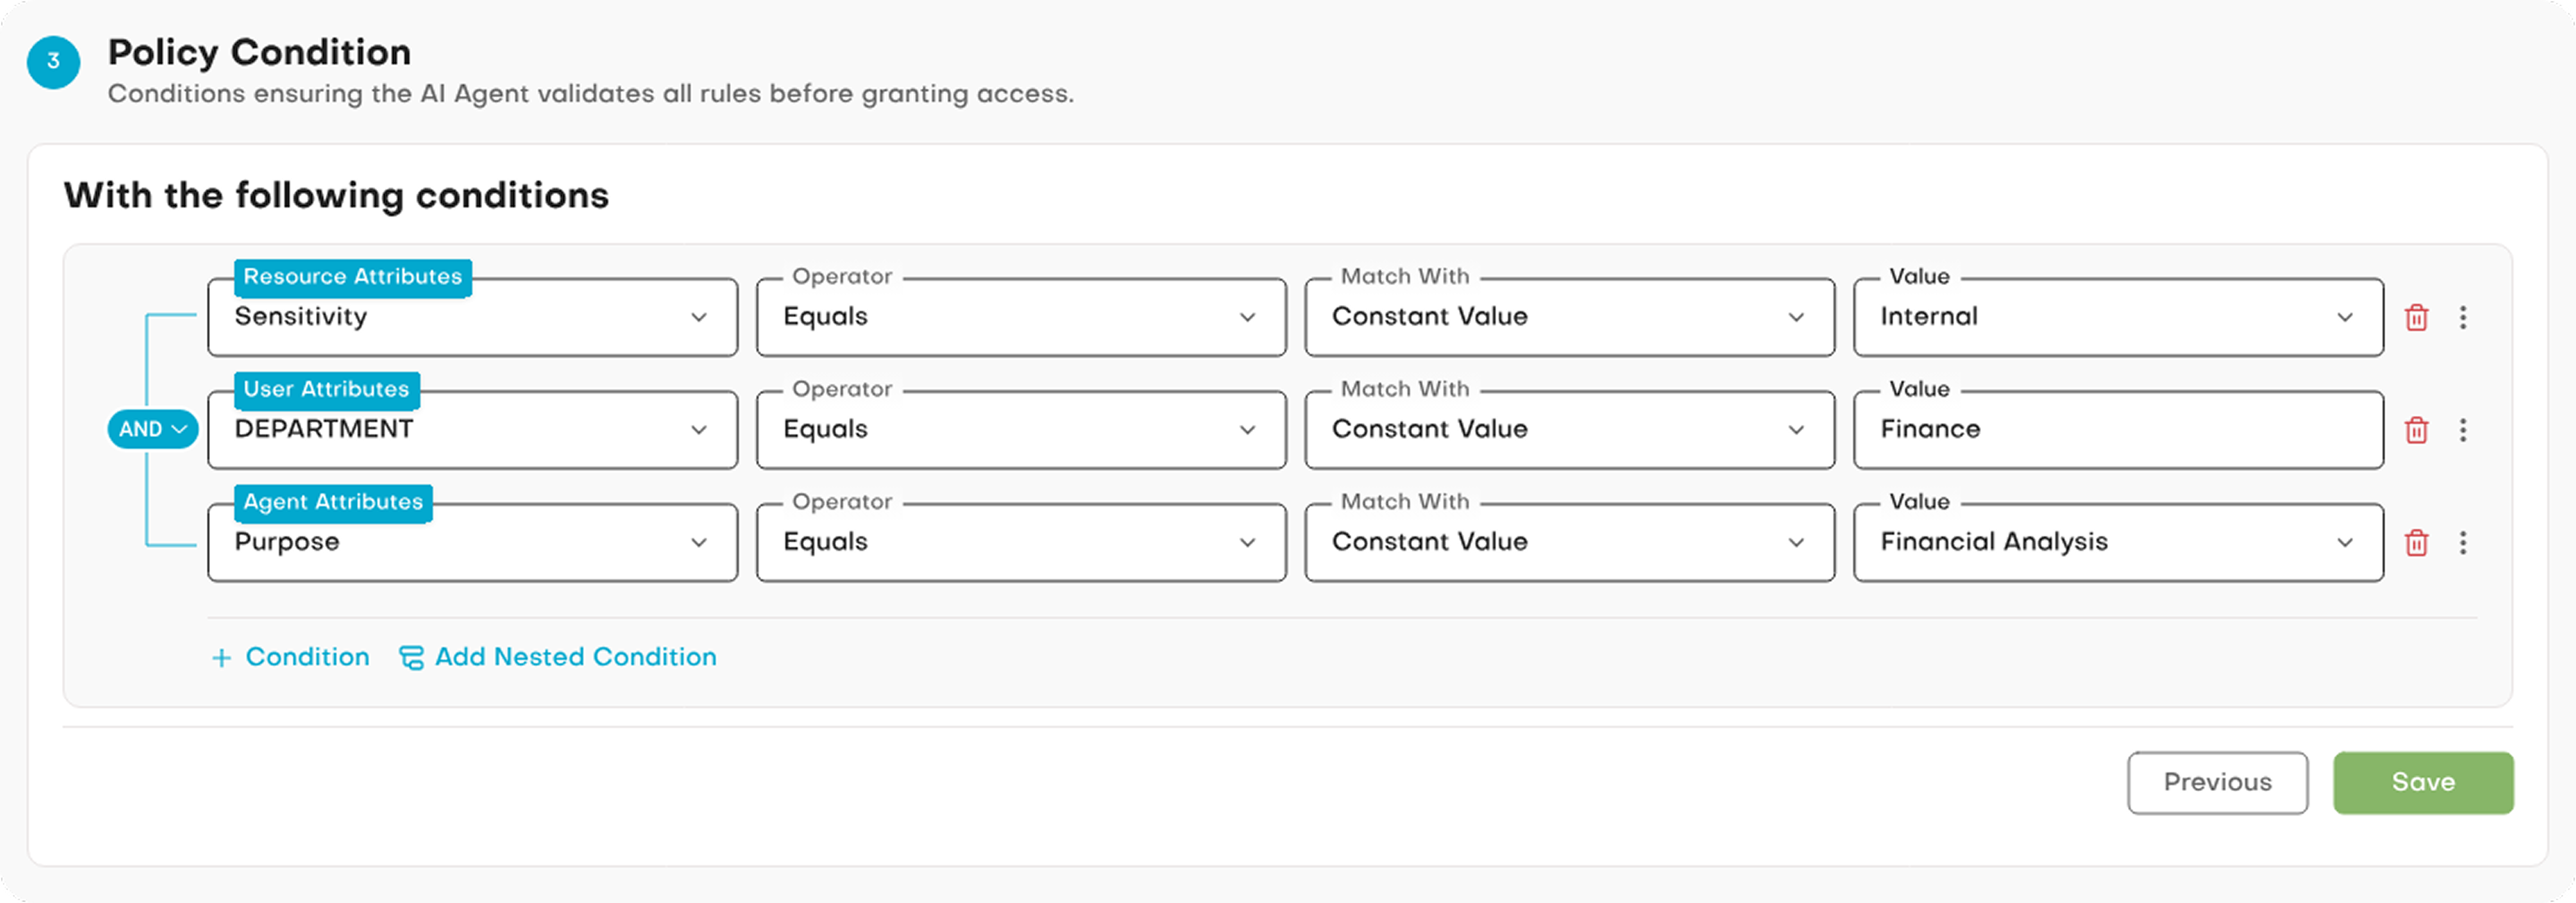
Task: Click the plus icon to add condition
Action: tap(222, 658)
